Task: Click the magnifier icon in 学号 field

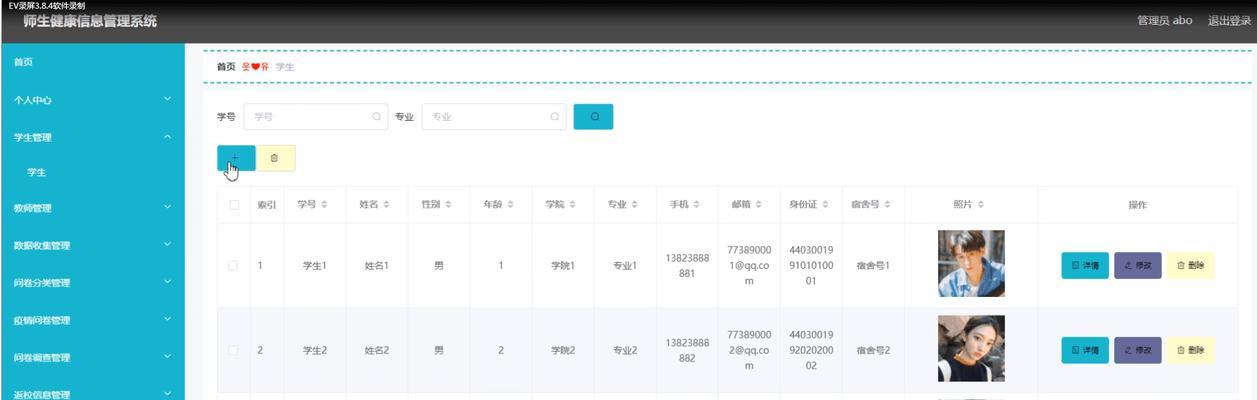Action: click(377, 117)
